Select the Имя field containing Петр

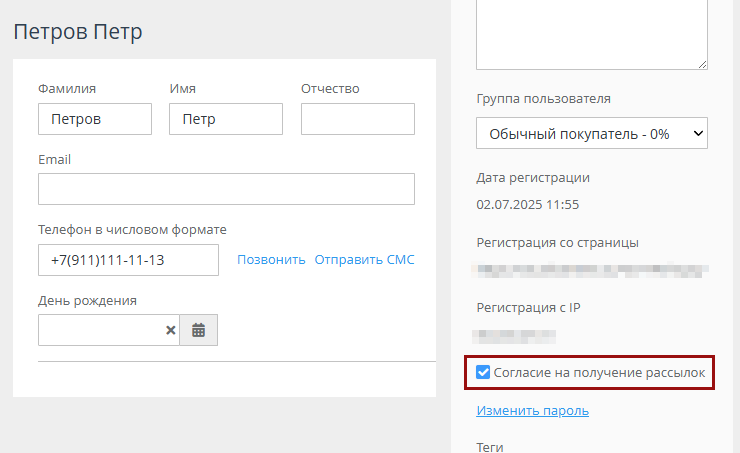[x=226, y=119]
